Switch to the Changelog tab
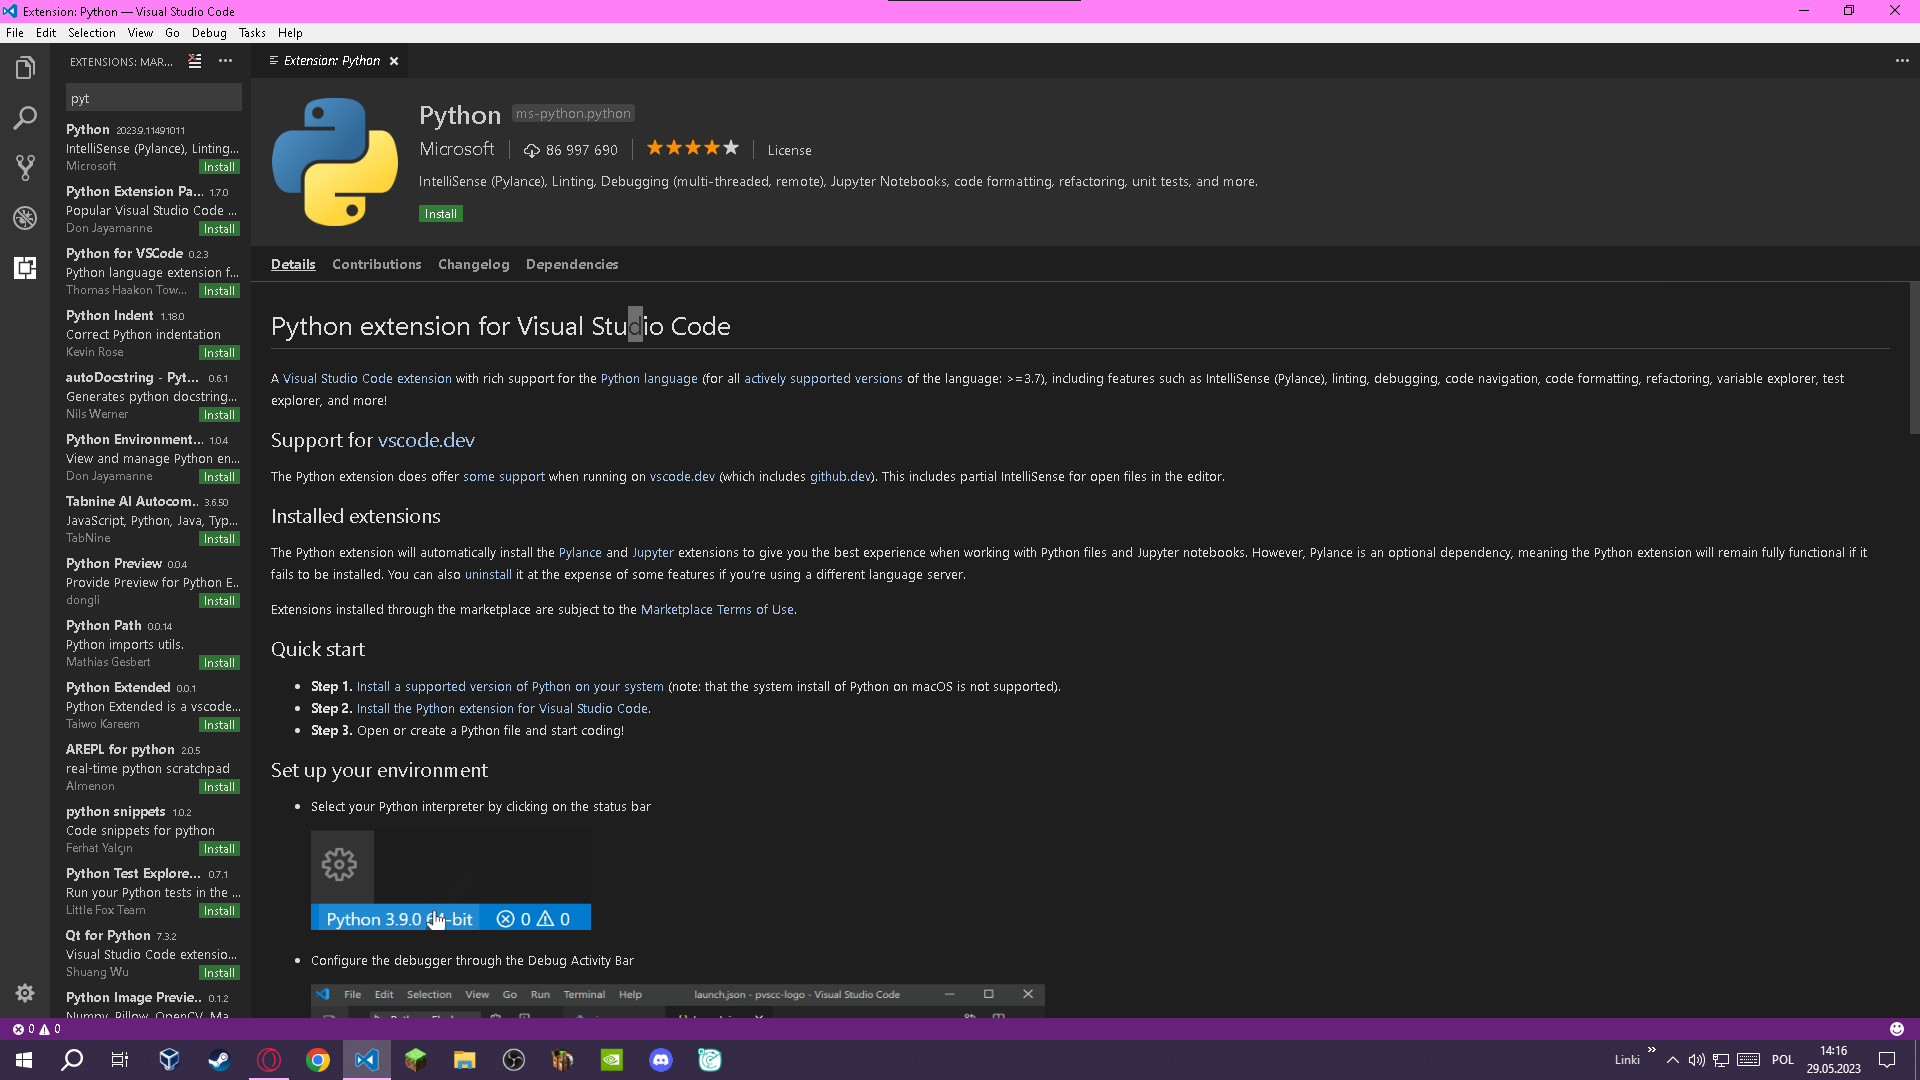 [x=474, y=264]
